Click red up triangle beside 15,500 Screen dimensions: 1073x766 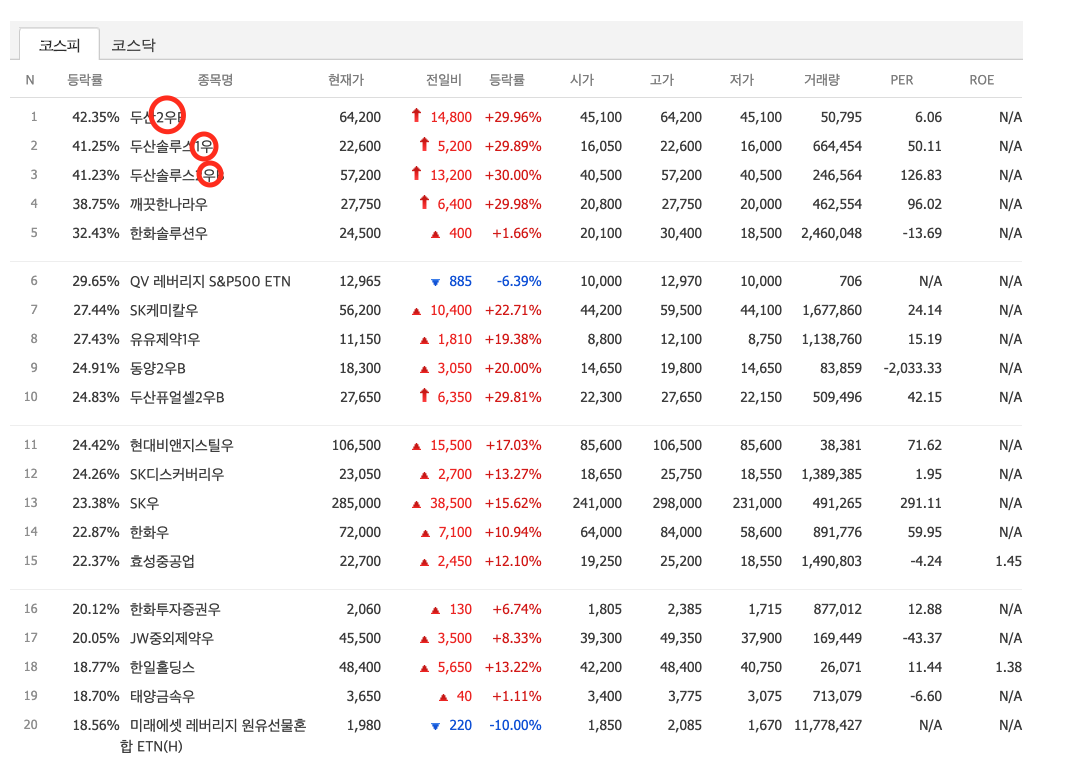(416, 446)
